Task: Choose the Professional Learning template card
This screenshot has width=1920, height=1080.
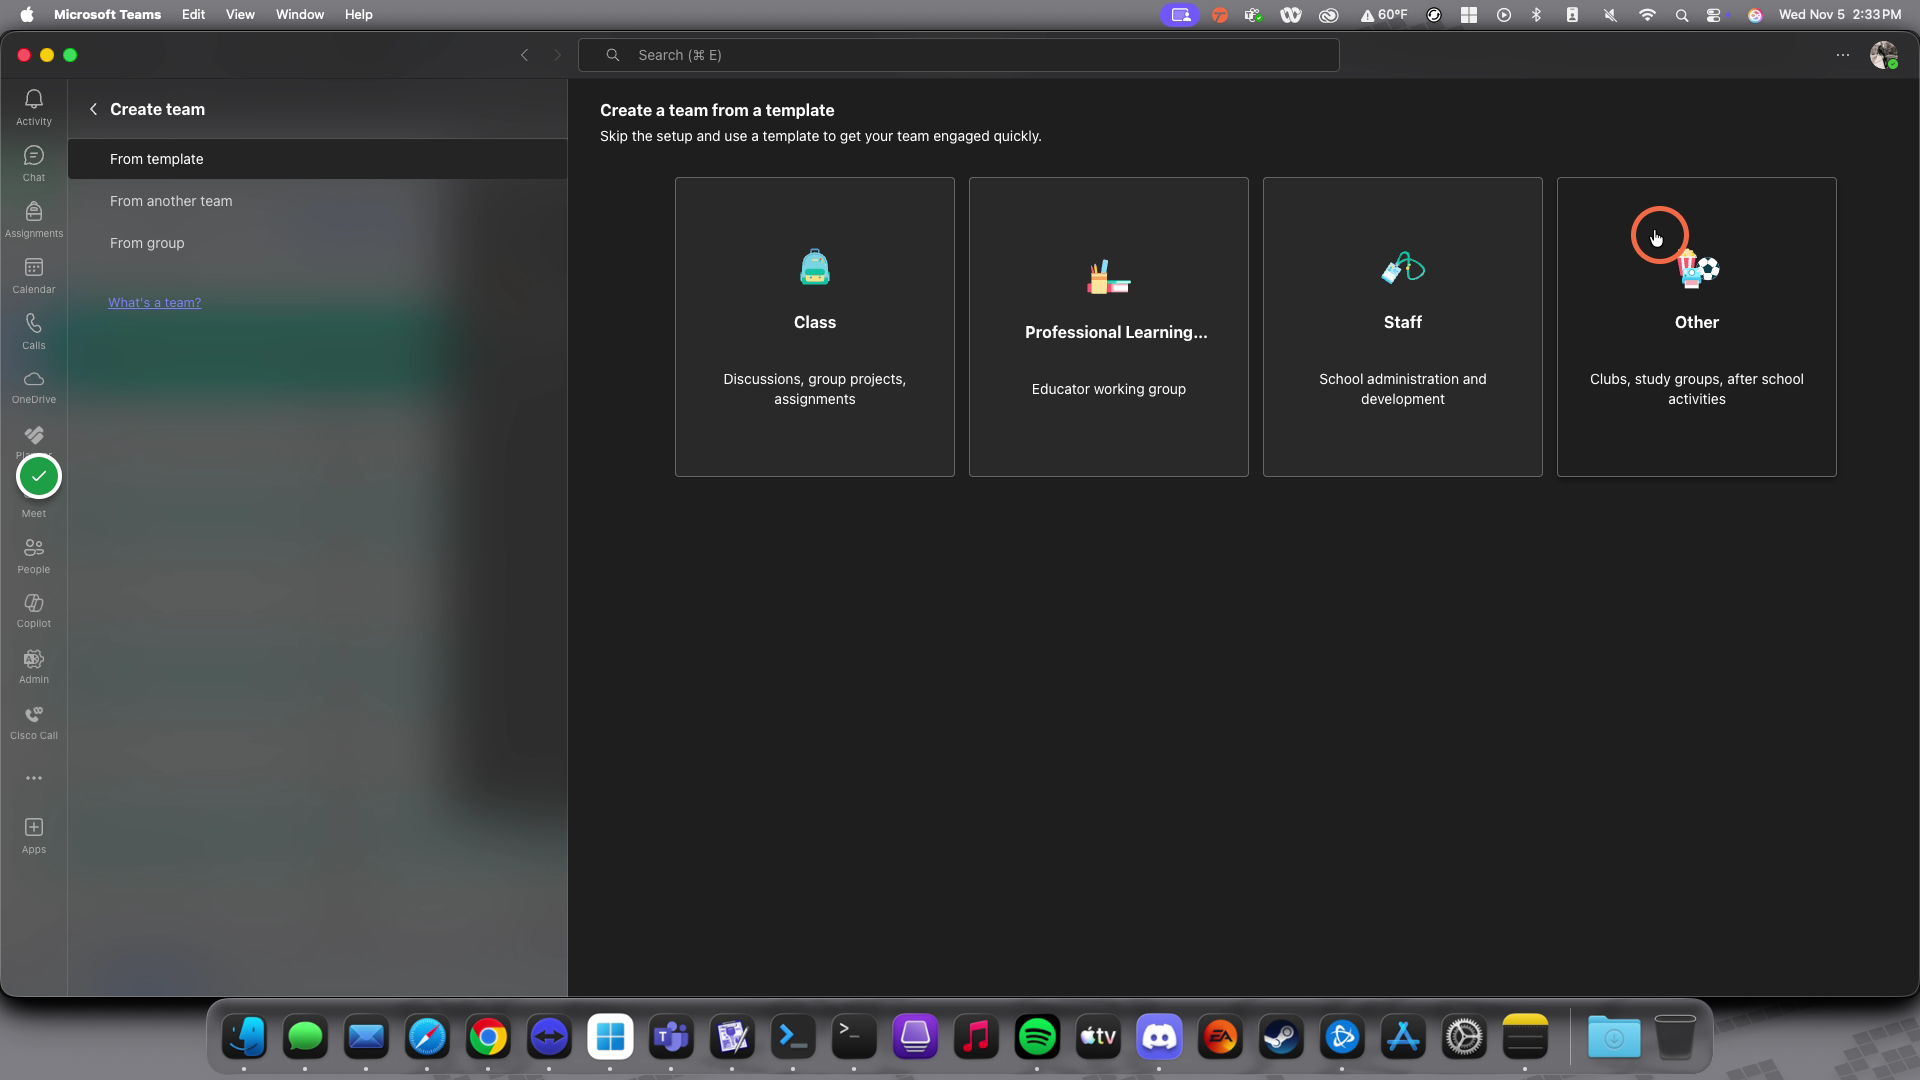Action: pyautogui.click(x=1108, y=327)
